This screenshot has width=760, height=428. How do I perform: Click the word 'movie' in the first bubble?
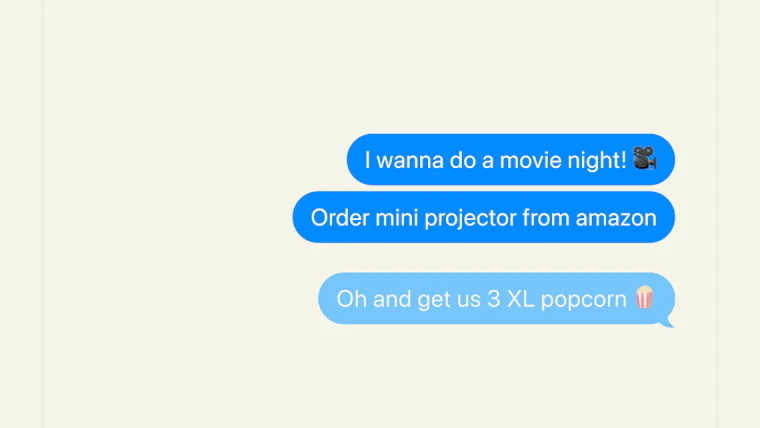coord(530,160)
